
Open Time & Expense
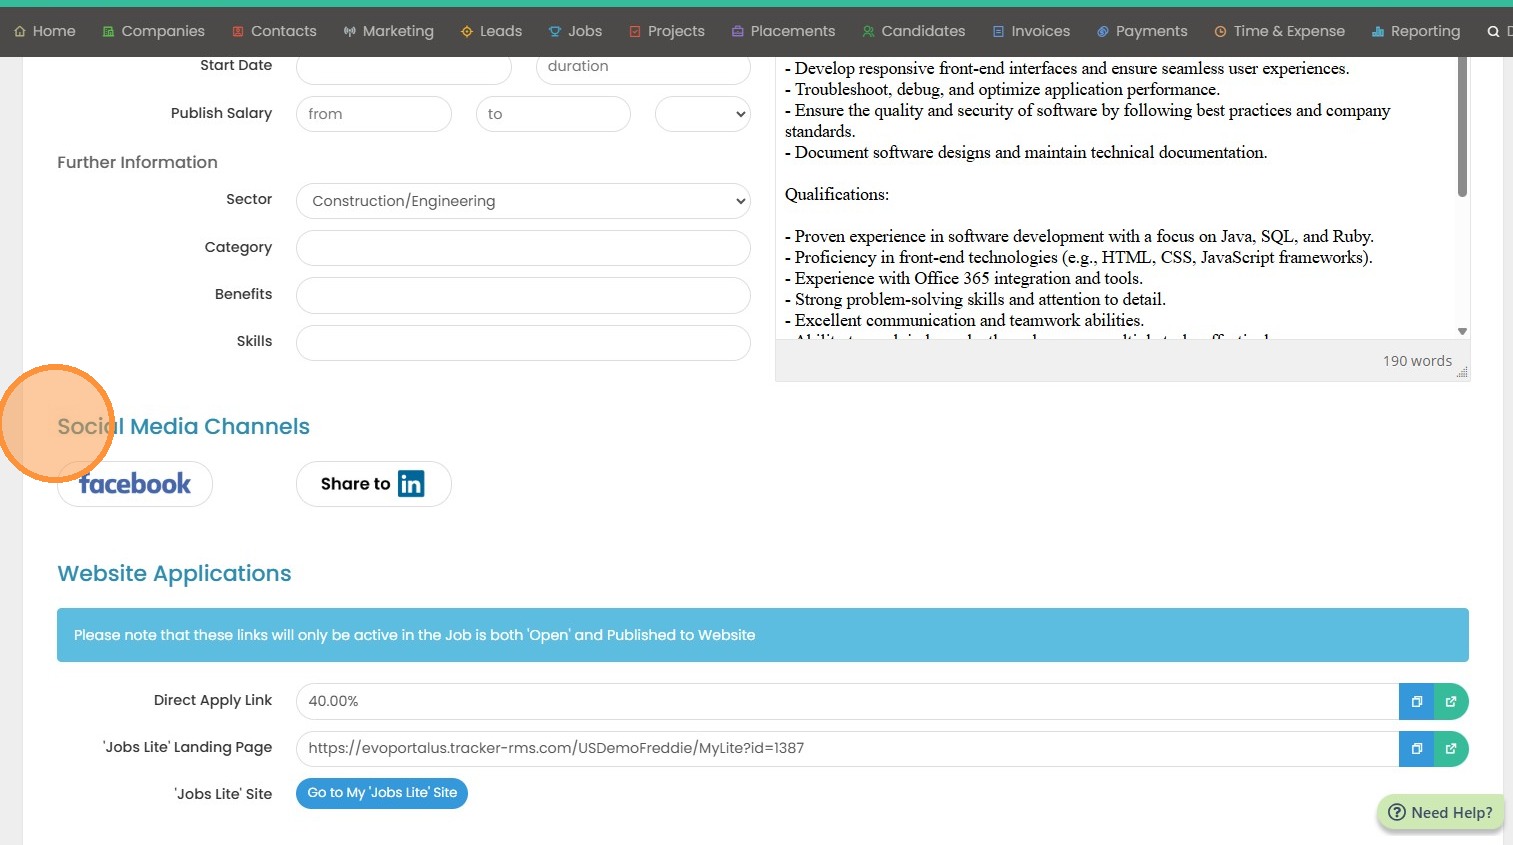1280,32
